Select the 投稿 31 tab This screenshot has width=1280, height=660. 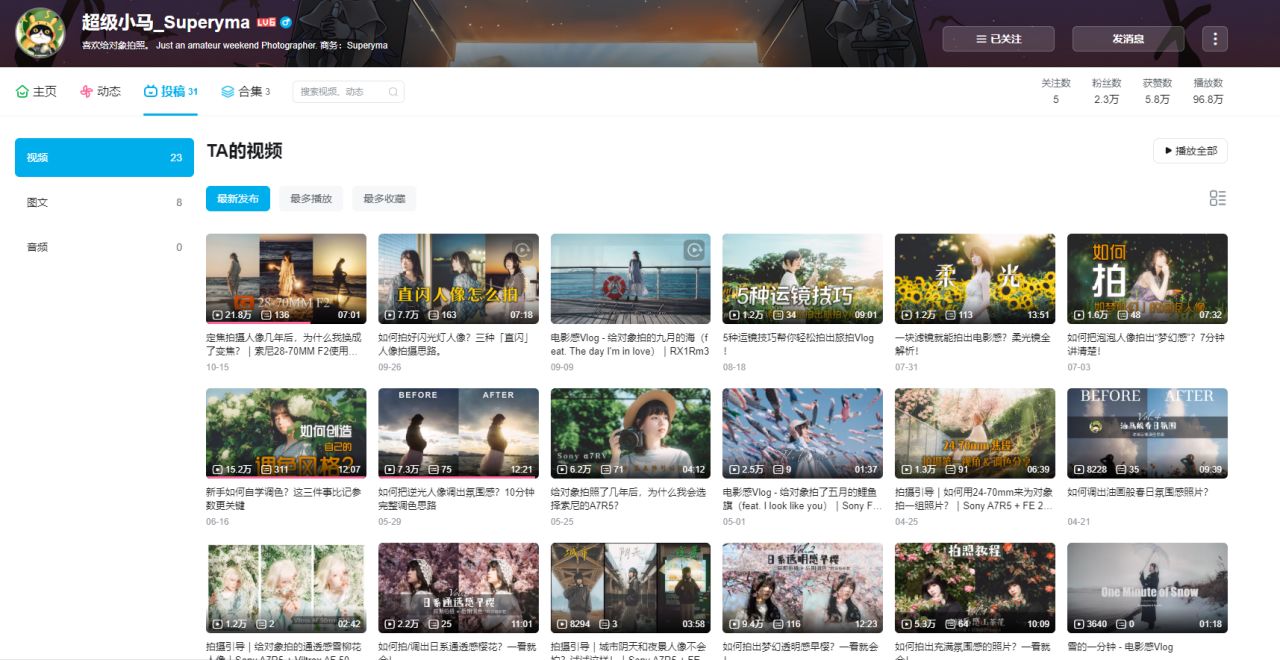[170, 91]
